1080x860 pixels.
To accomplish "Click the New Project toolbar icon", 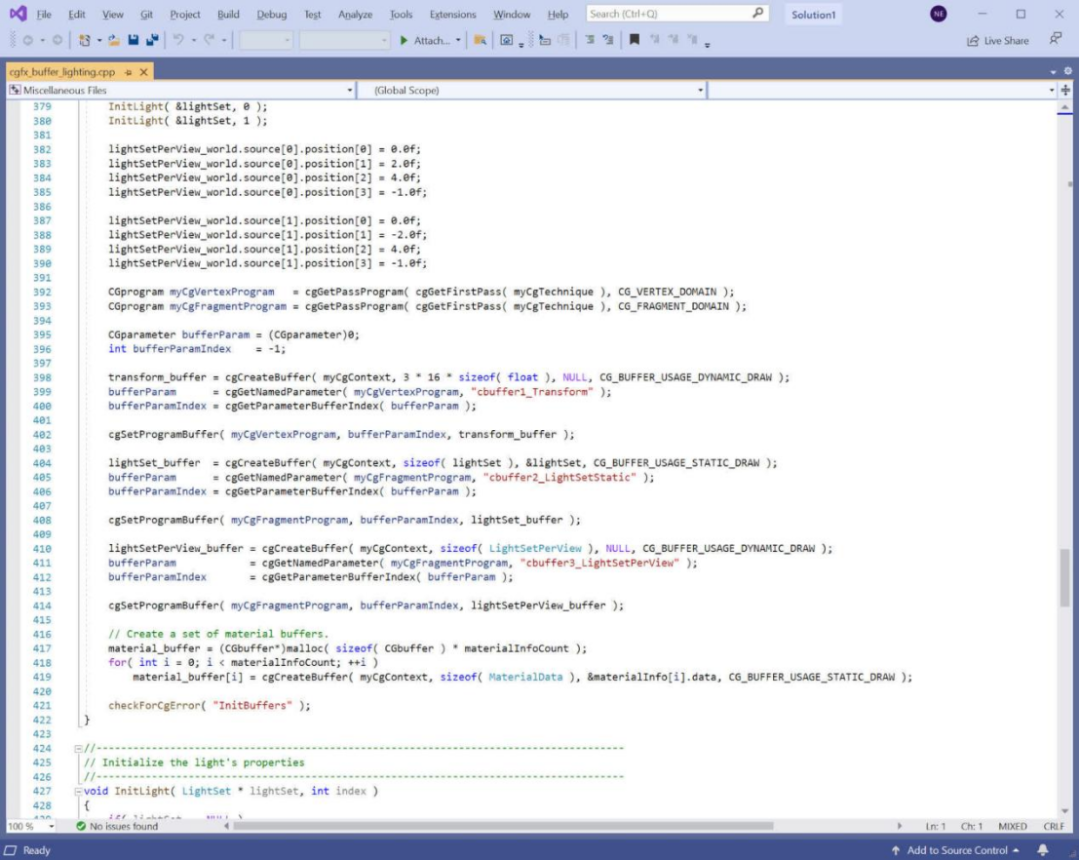I will click(85, 40).
